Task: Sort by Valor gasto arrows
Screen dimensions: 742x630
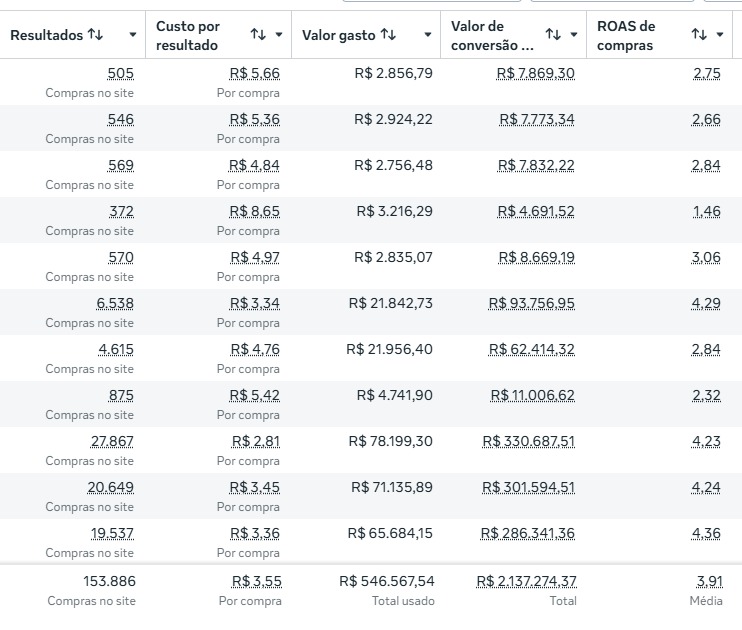Action: point(388,34)
